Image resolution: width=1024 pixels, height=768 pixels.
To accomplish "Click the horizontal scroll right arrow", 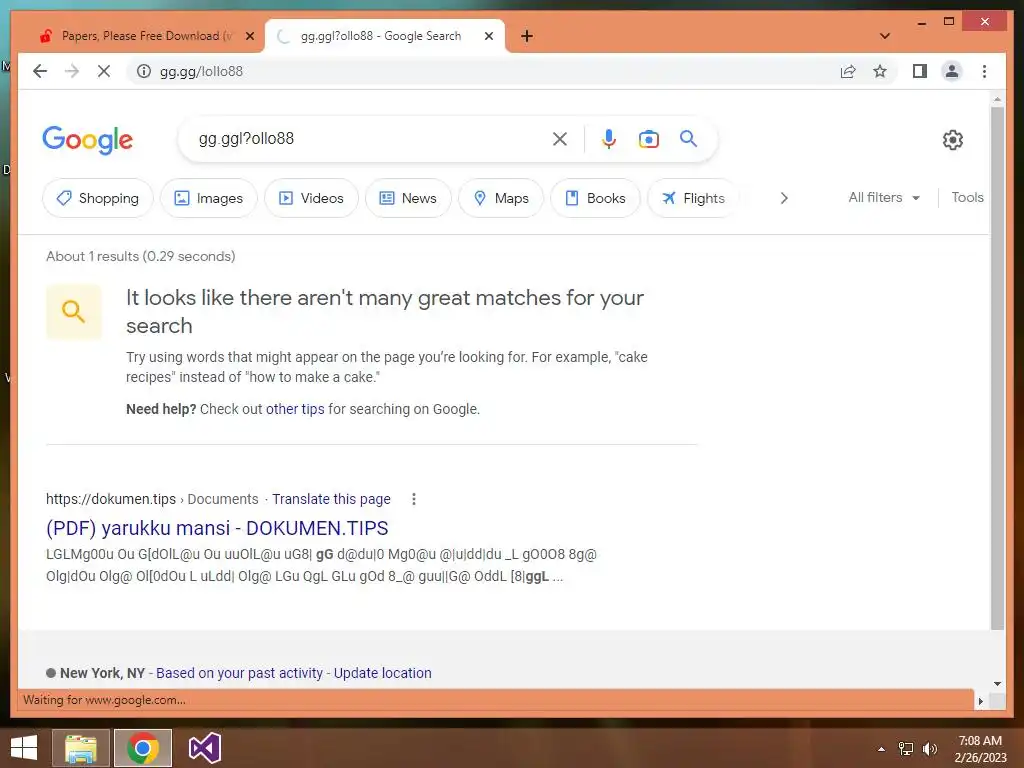I will click(x=980, y=701).
